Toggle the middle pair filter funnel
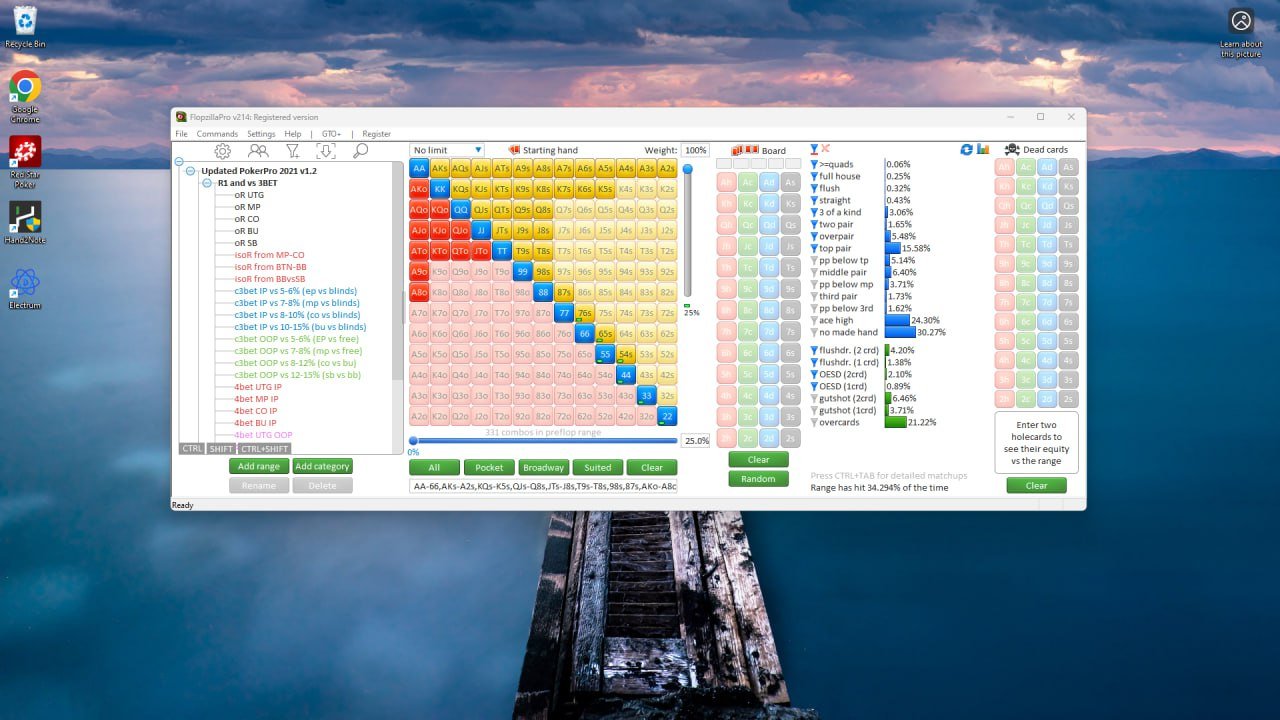The height and width of the screenshot is (720, 1280). pos(815,272)
